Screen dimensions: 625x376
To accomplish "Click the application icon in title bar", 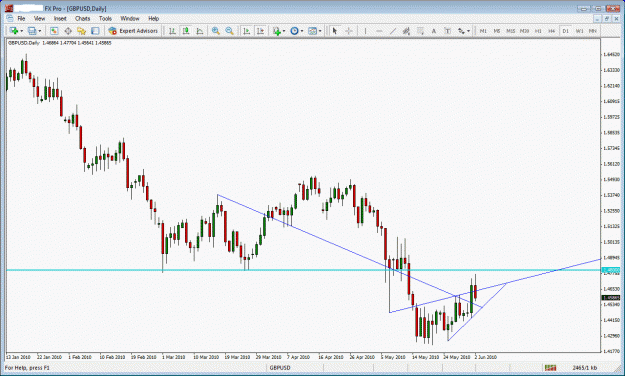I will (9, 8).
